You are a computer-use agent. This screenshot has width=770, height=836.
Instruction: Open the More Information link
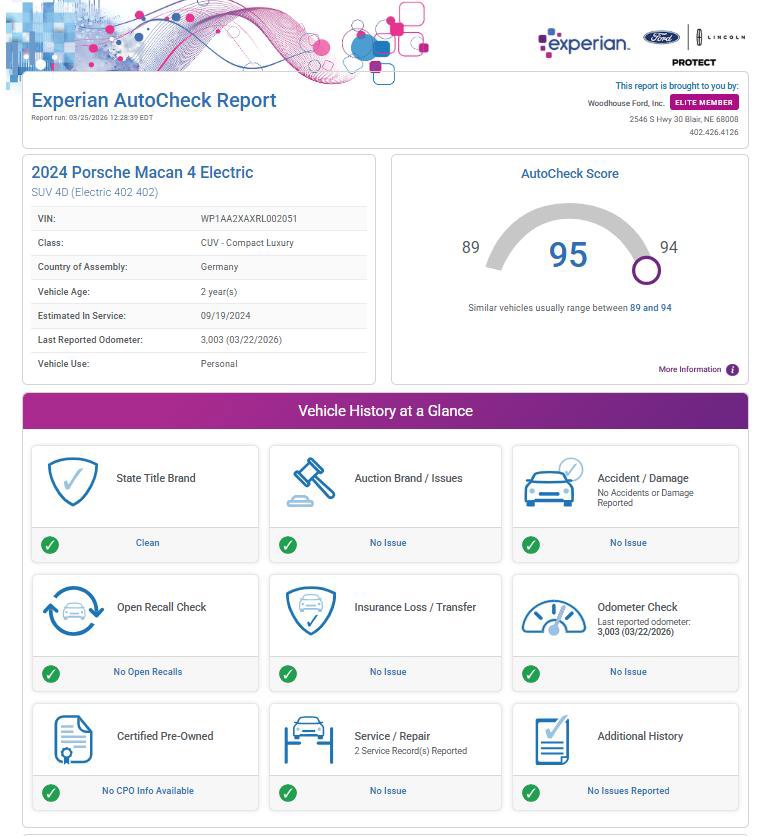coord(689,369)
